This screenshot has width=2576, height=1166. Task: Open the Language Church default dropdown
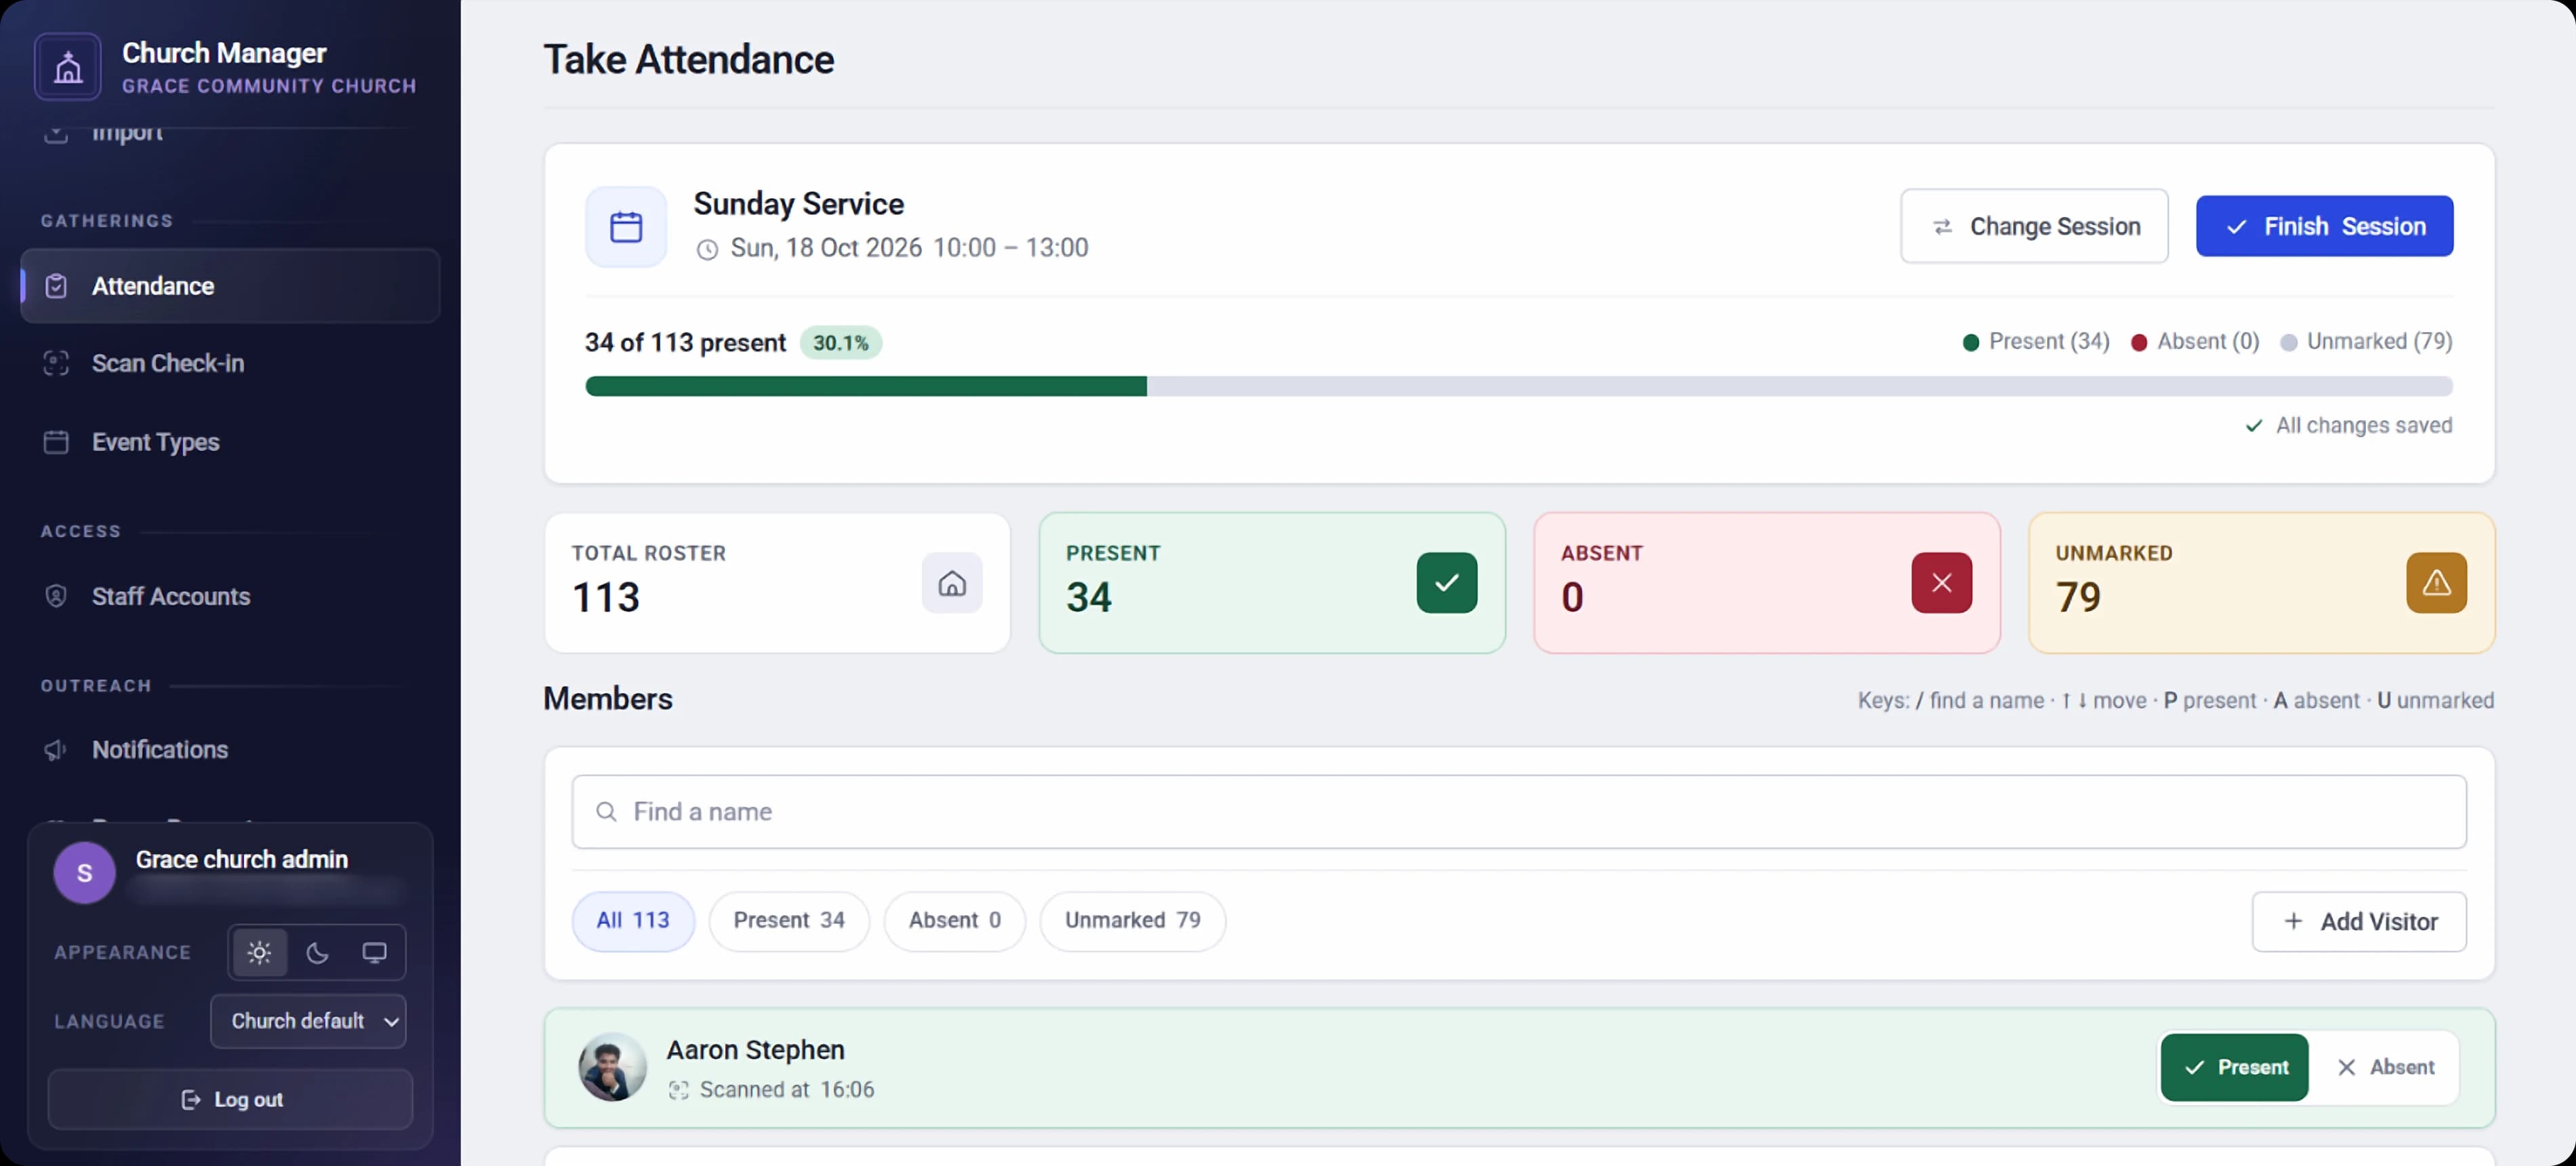[308, 1021]
